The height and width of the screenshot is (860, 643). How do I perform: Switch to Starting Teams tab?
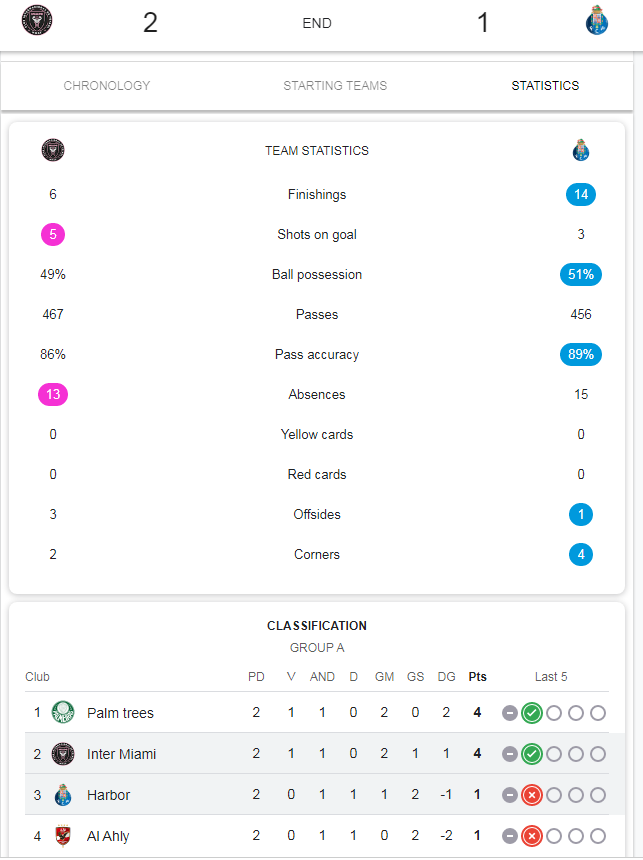click(x=335, y=86)
